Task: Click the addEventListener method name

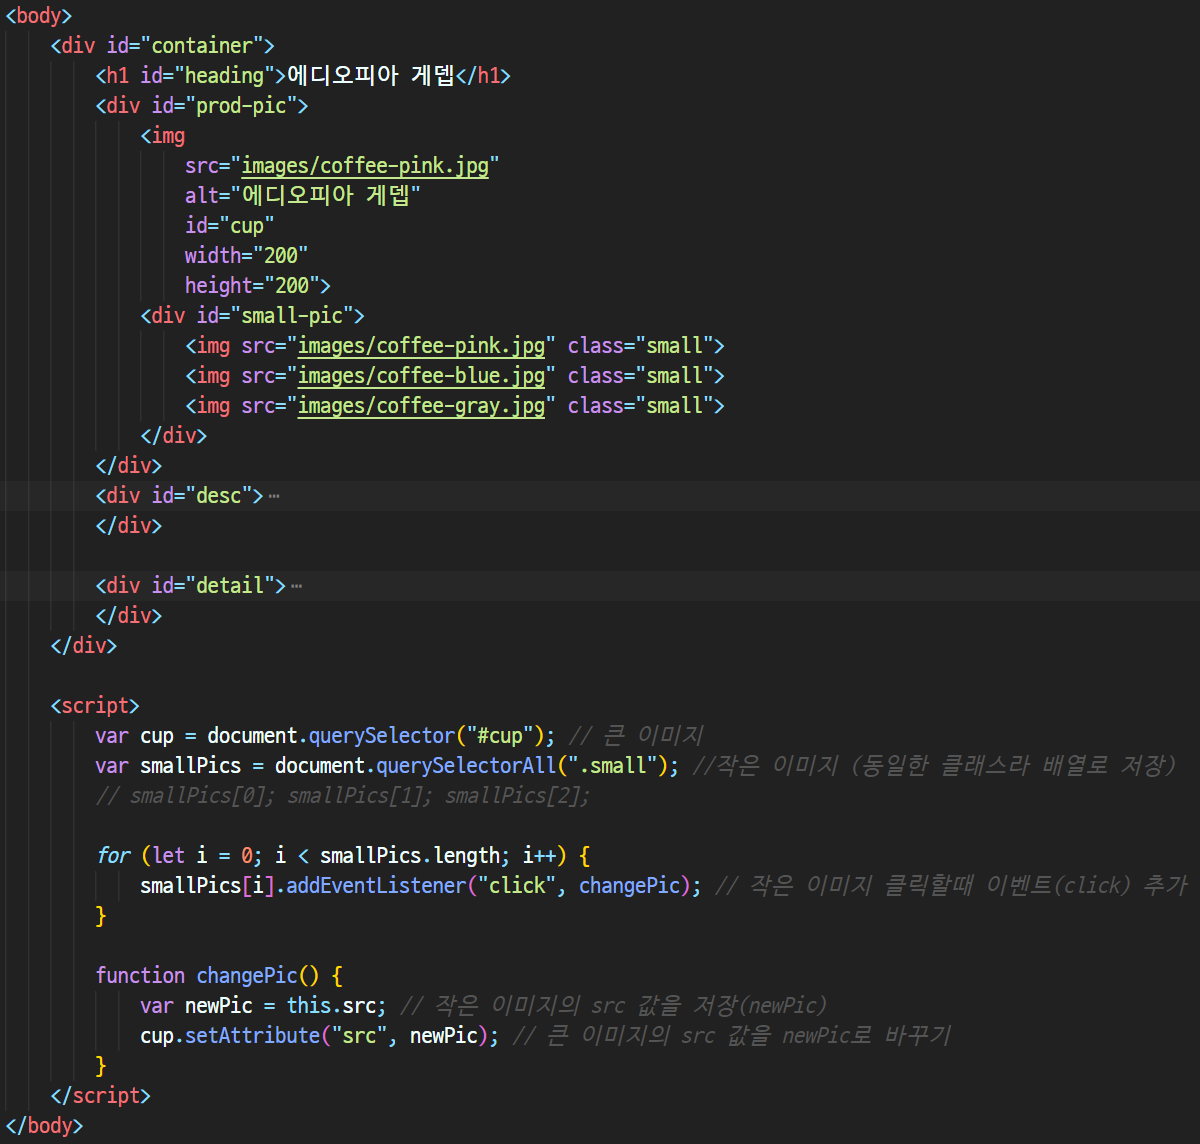Action: point(376,886)
